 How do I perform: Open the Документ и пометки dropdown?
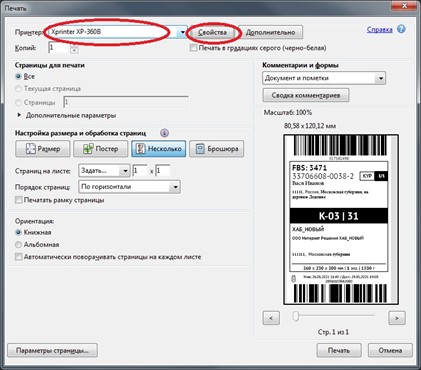pos(324,78)
